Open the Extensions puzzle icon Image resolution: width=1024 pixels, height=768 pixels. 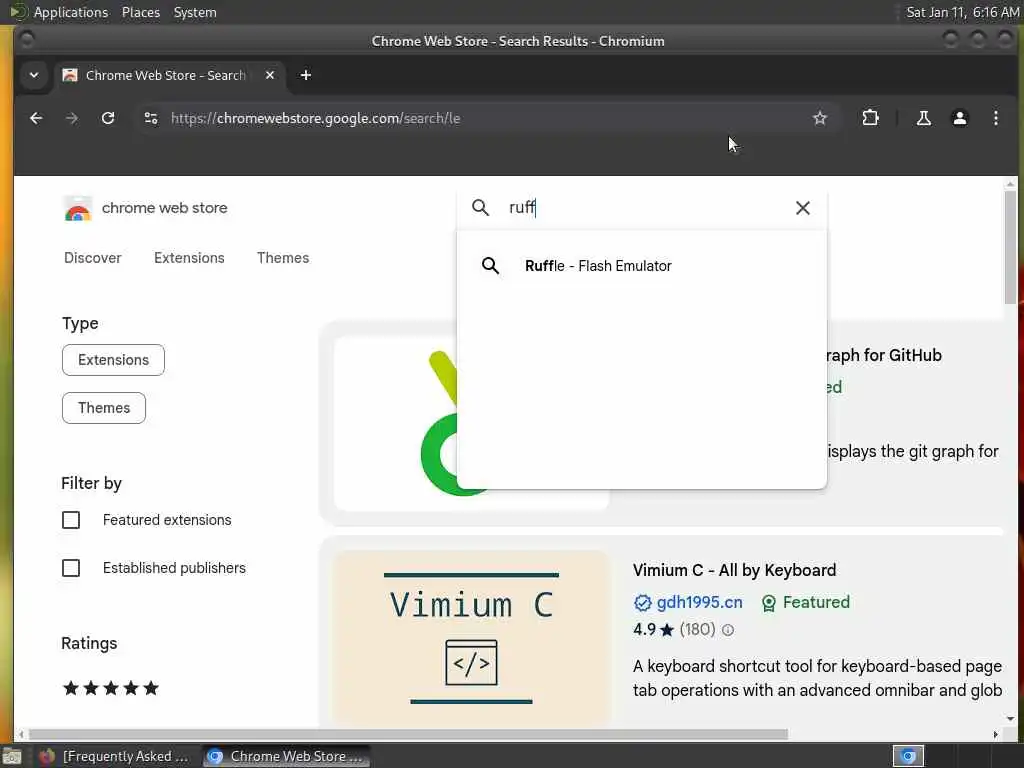871,118
